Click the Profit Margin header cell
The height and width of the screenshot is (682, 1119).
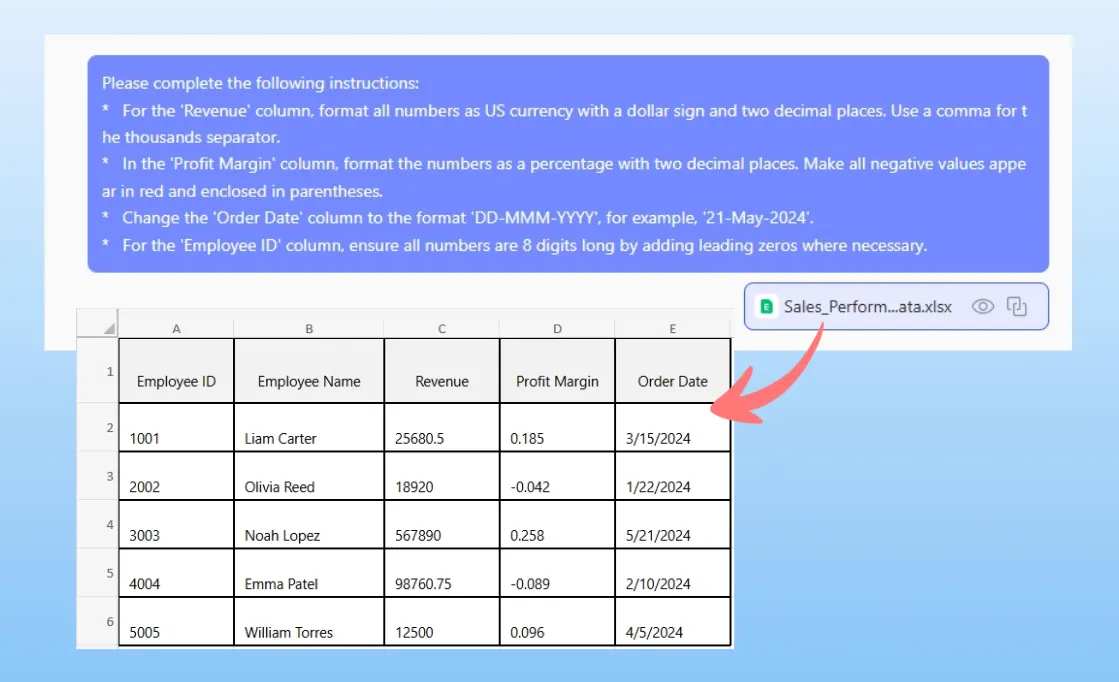pyautogui.click(x=557, y=381)
